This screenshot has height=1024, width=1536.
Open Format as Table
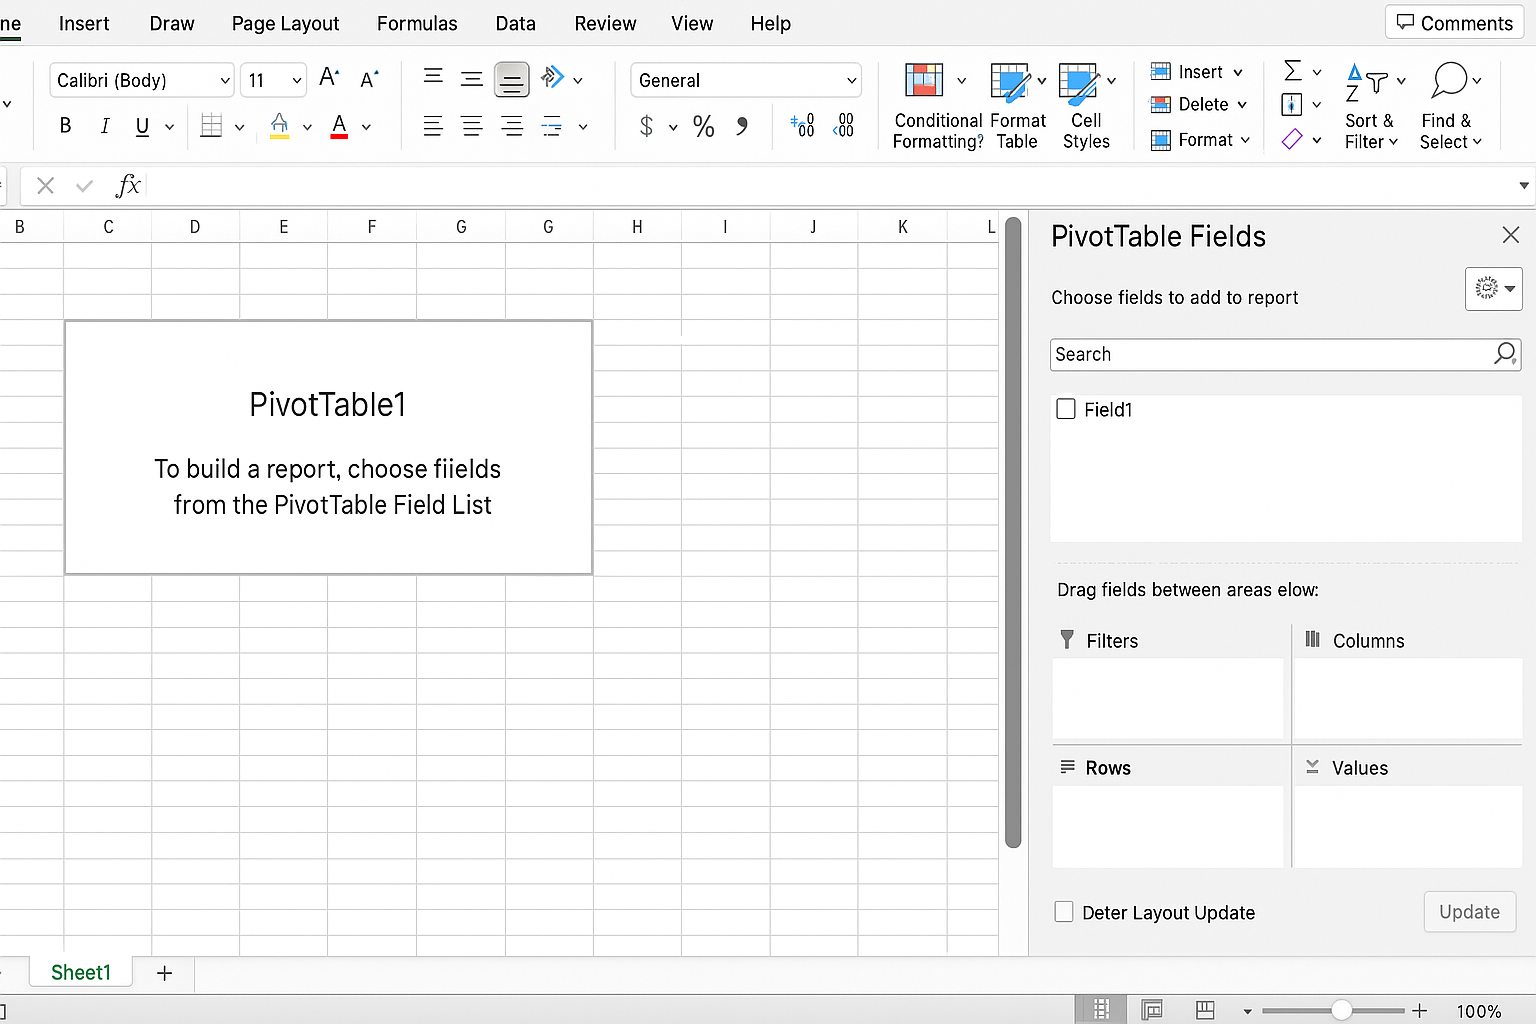pos(1018,107)
